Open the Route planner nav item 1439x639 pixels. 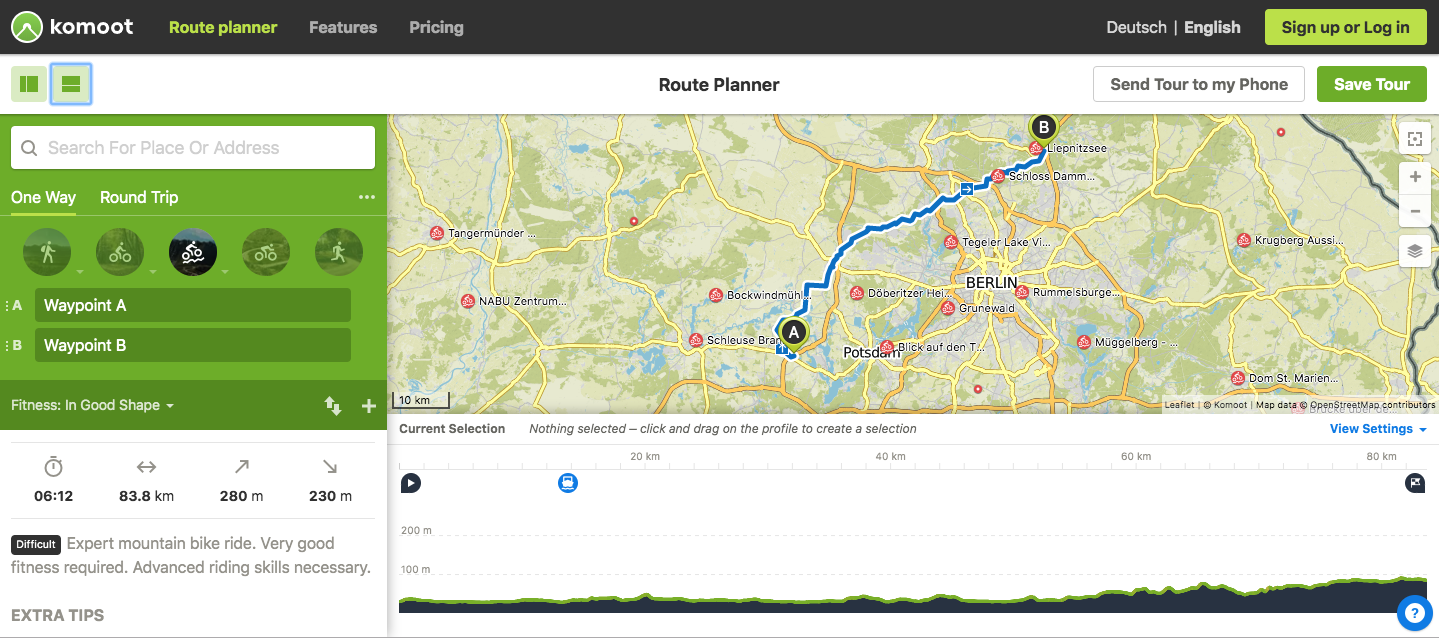click(x=223, y=27)
